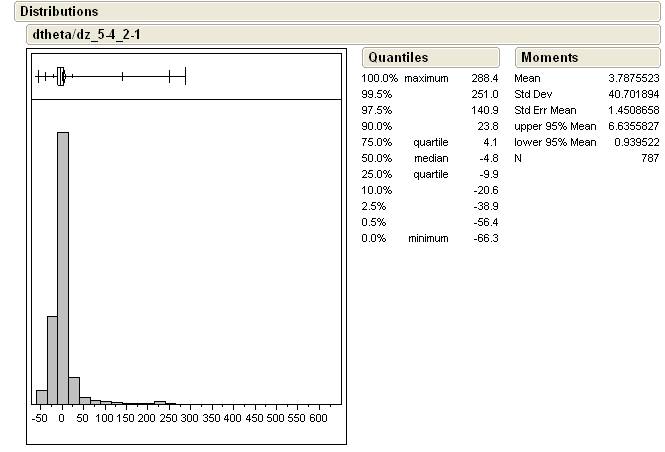Collapse the Moments section header

point(549,58)
